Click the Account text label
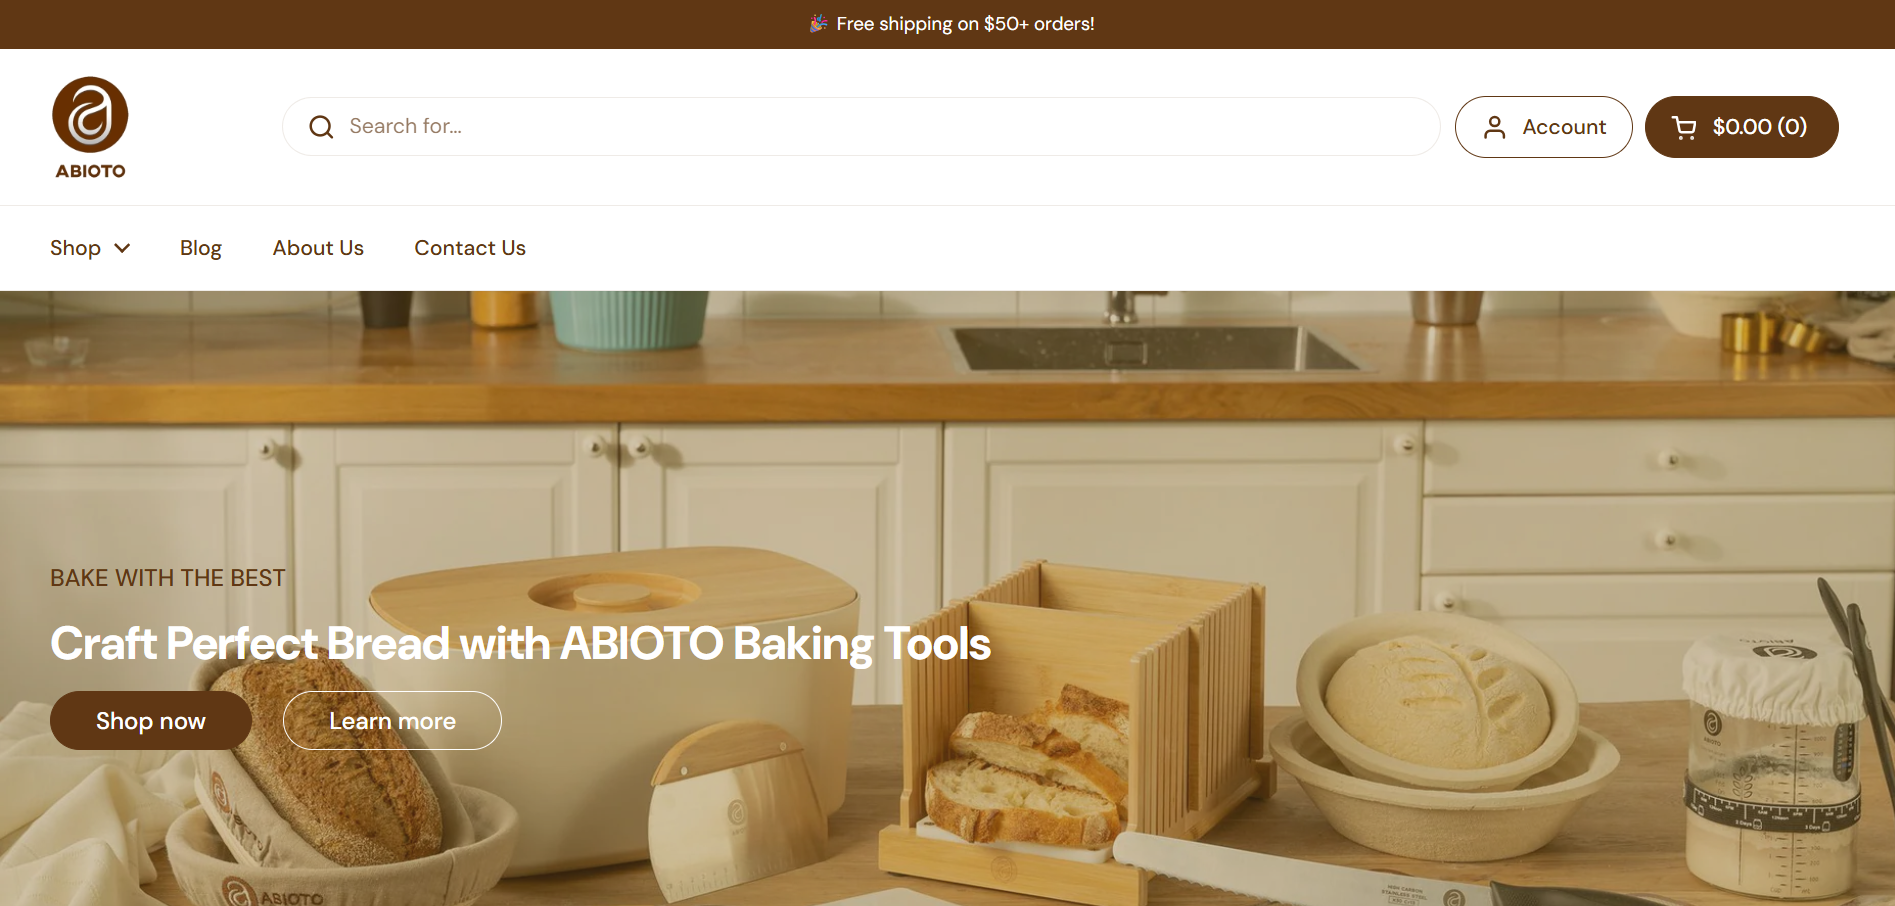This screenshot has height=906, width=1895. pos(1564,127)
